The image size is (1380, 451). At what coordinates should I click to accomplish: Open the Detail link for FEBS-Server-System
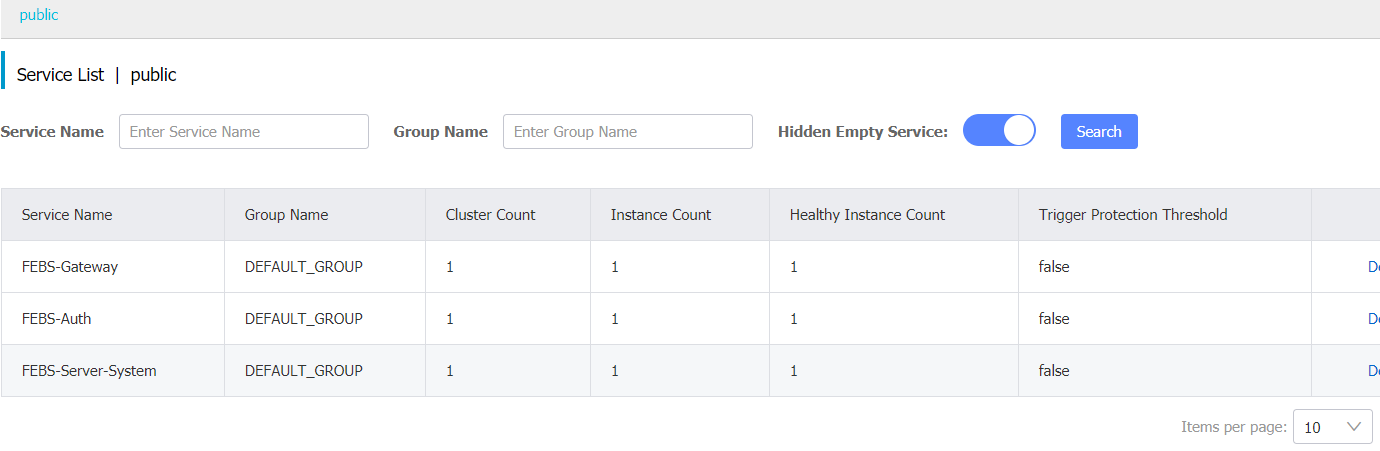coord(1373,371)
